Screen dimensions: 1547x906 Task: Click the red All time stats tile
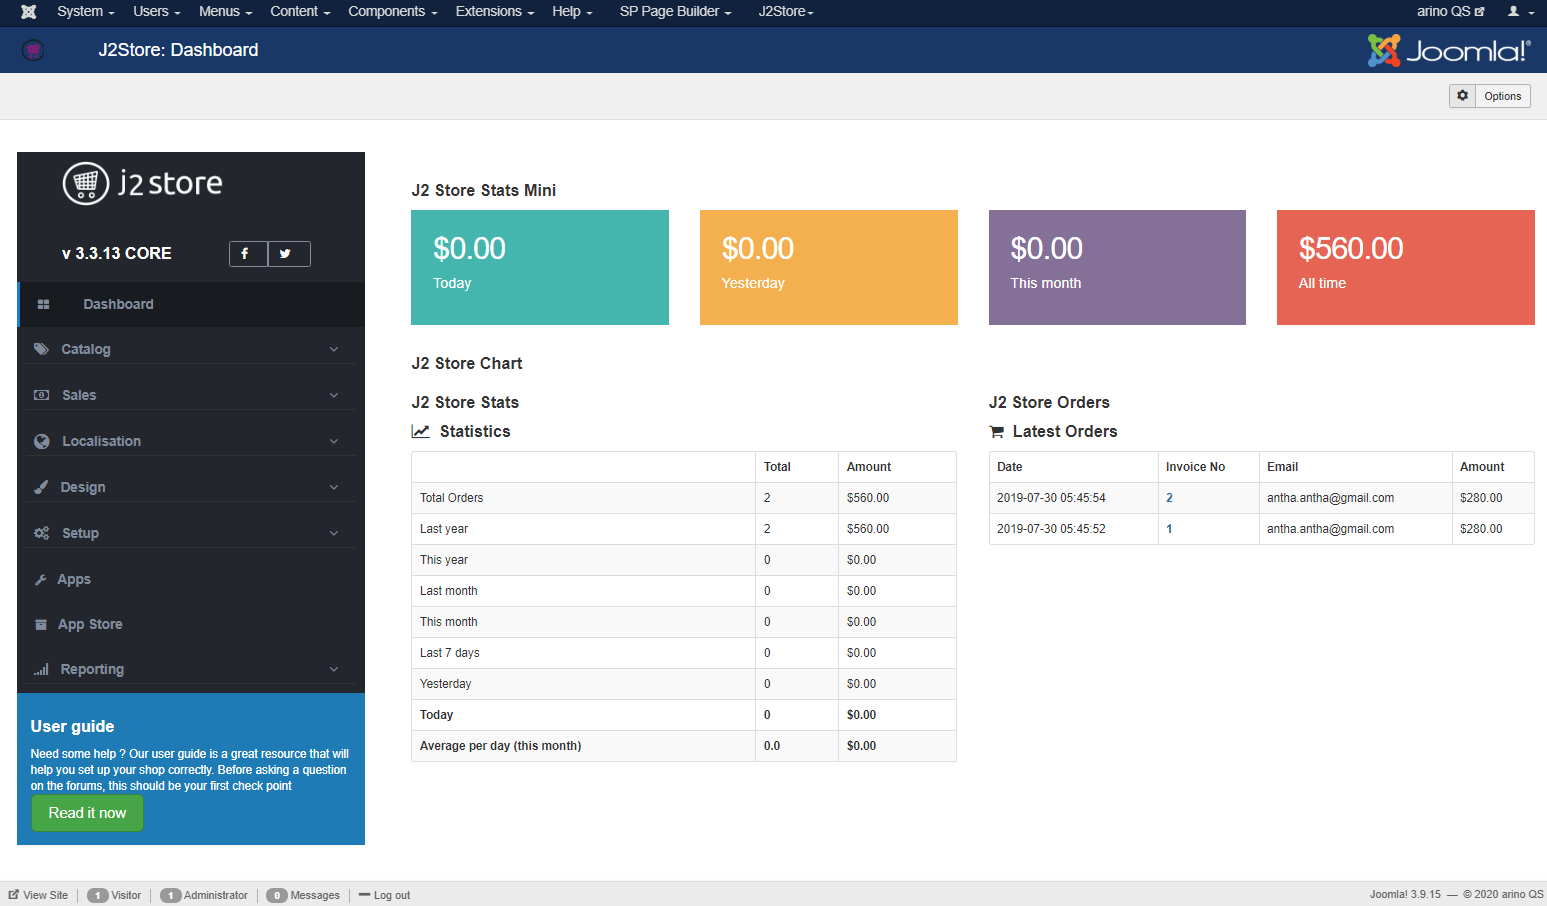(x=1405, y=267)
